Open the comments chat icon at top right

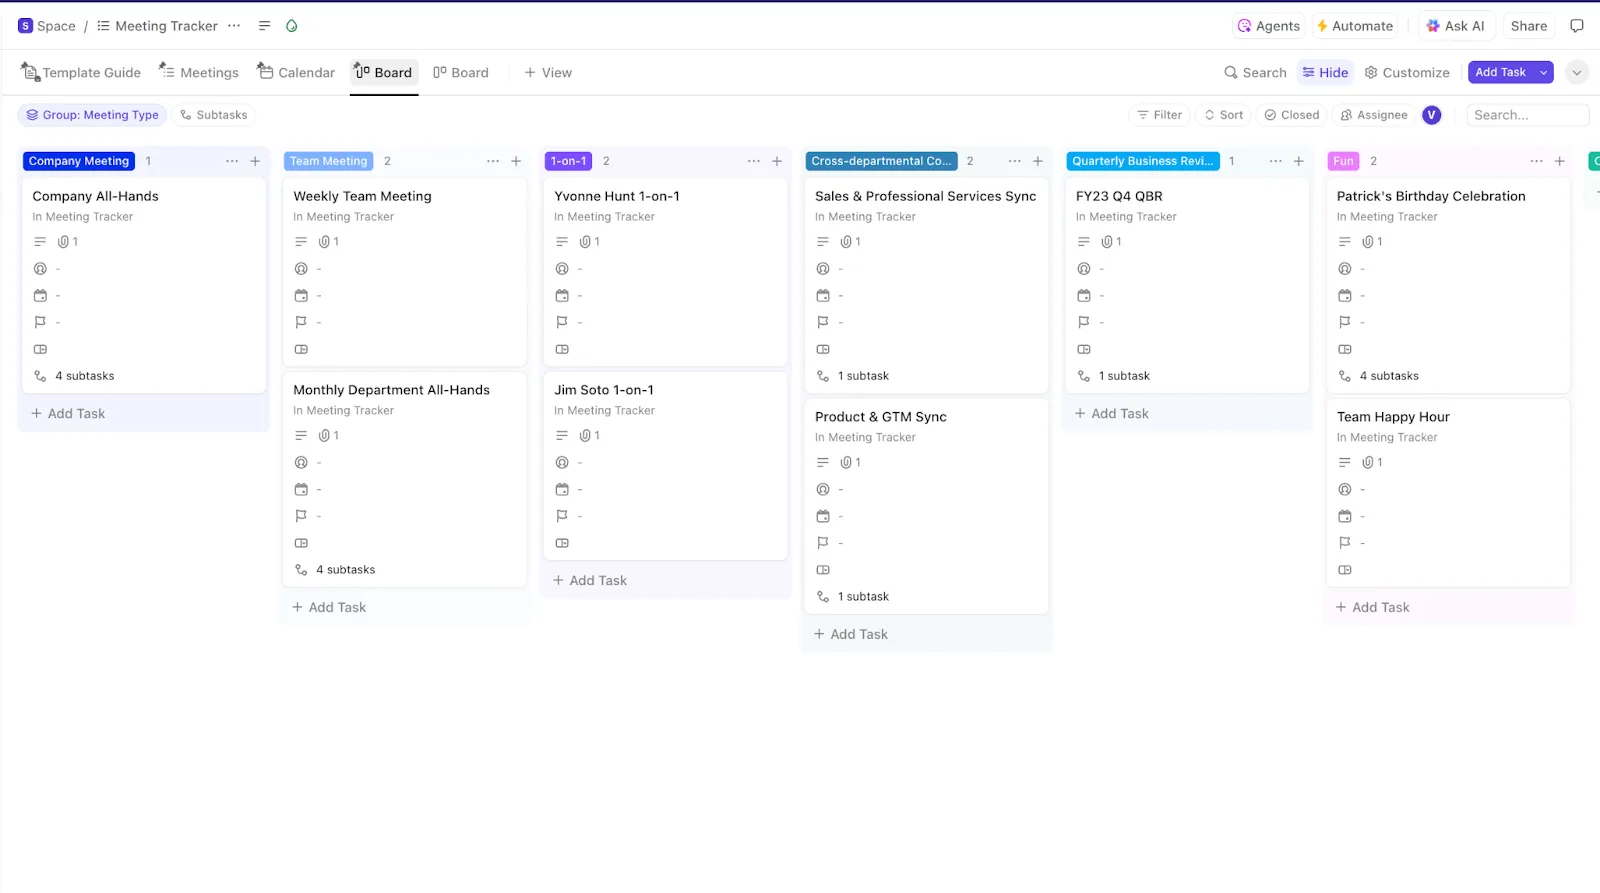click(1577, 26)
